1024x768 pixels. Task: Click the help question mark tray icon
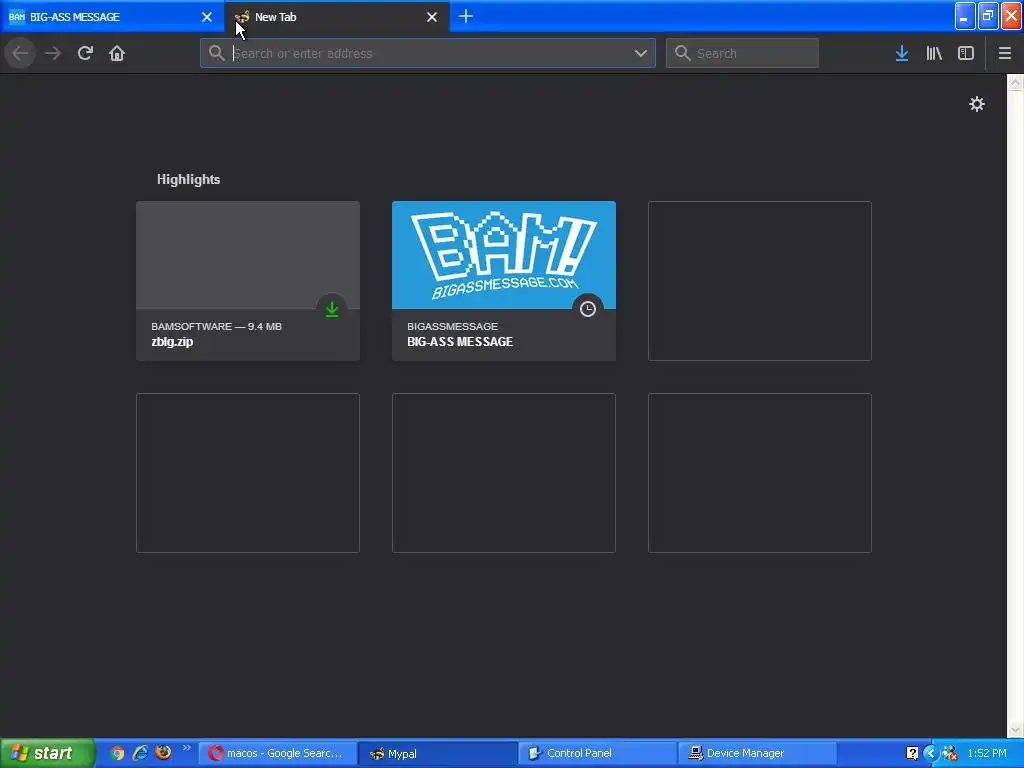pyautogui.click(x=912, y=753)
